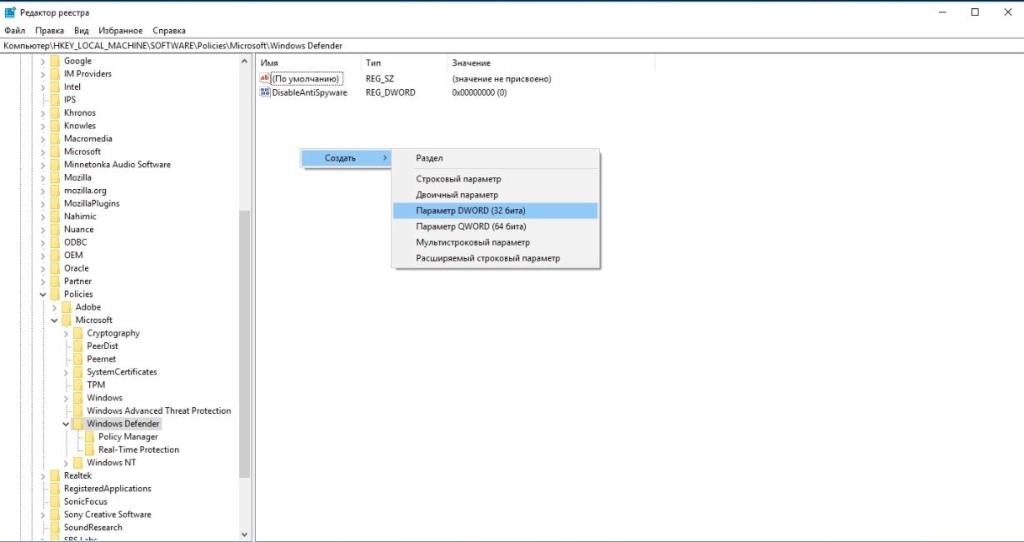Image resolution: width=1024 pixels, height=542 pixels.
Task: Click the Создать context menu item
Action: pyautogui.click(x=345, y=158)
